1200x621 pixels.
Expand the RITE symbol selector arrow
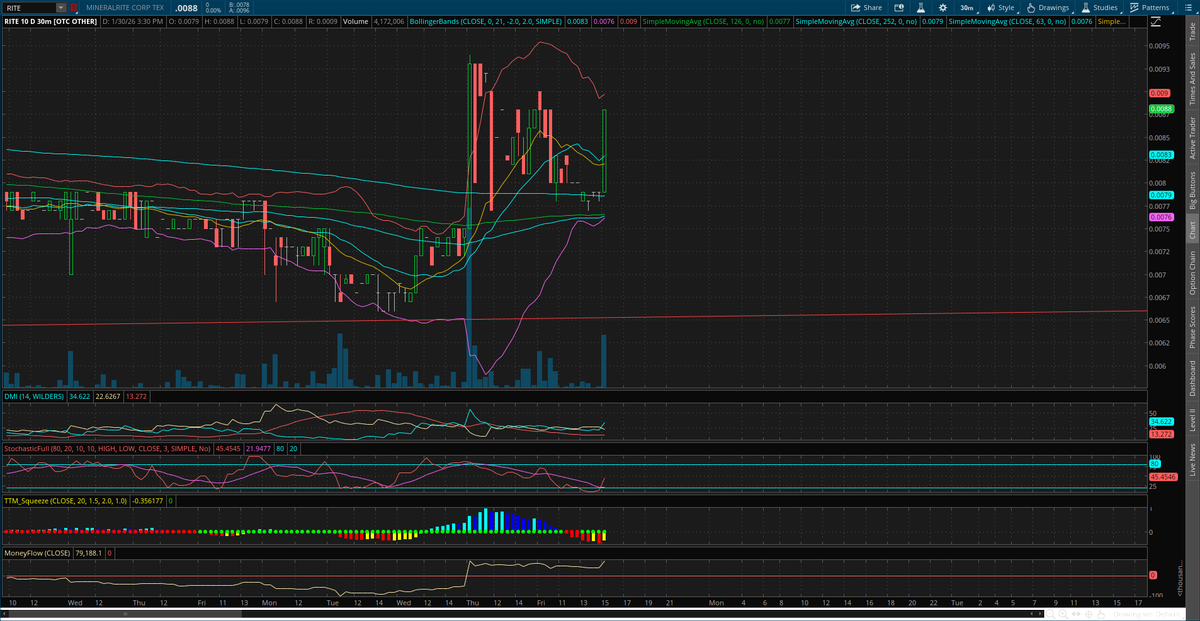[x=62, y=7]
